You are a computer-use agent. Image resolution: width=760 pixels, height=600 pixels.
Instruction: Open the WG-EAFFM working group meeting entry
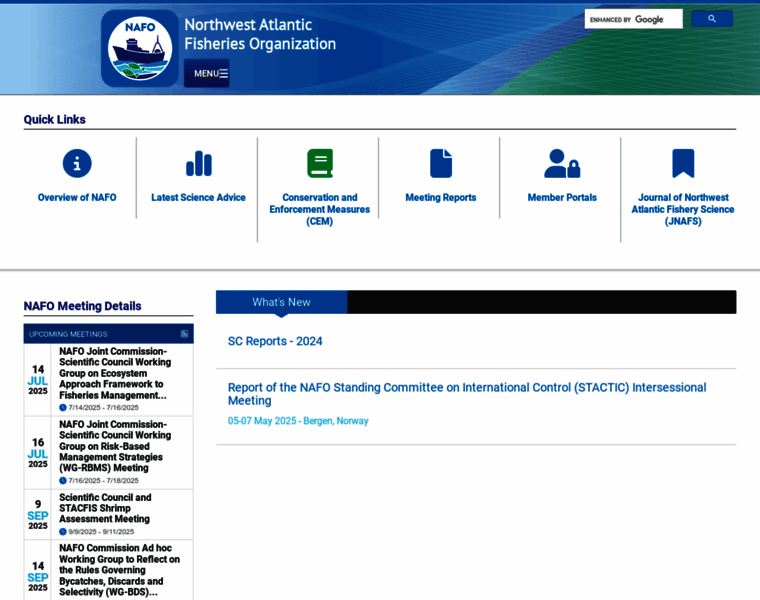point(115,373)
